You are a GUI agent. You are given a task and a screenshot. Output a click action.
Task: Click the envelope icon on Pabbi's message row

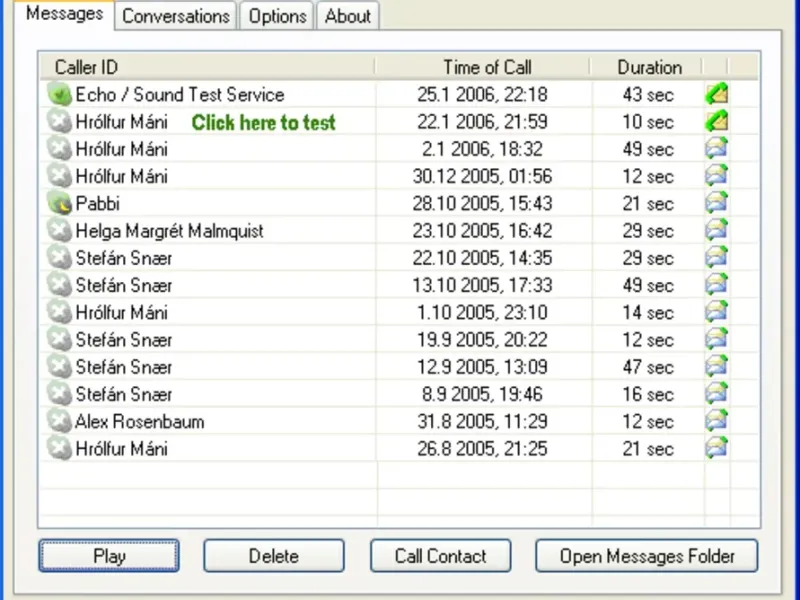(717, 203)
